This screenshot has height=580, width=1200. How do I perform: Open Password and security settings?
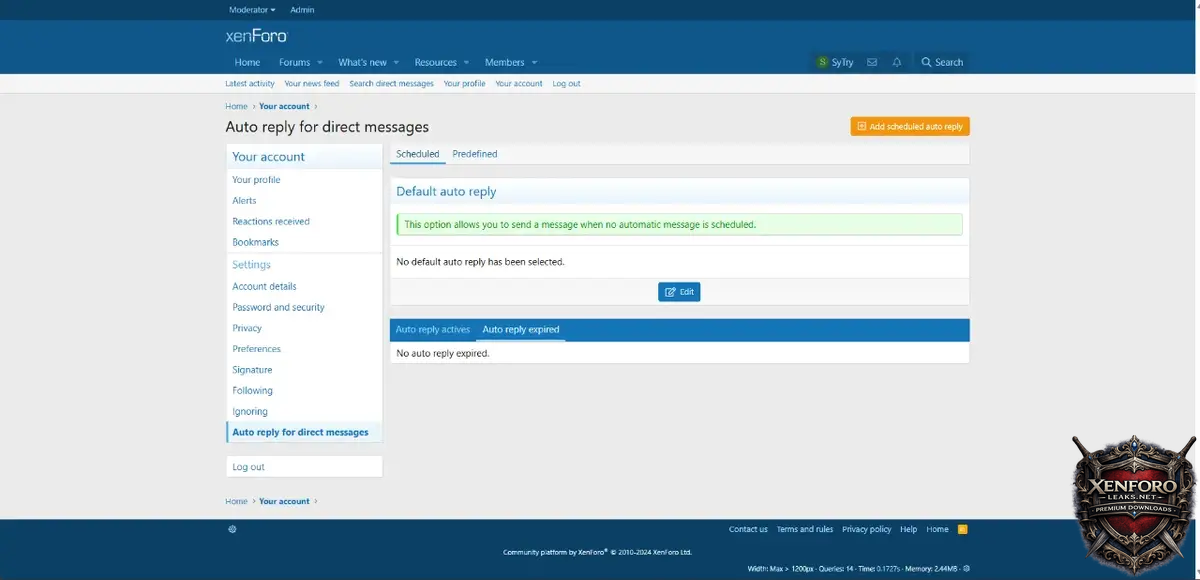pos(278,307)
